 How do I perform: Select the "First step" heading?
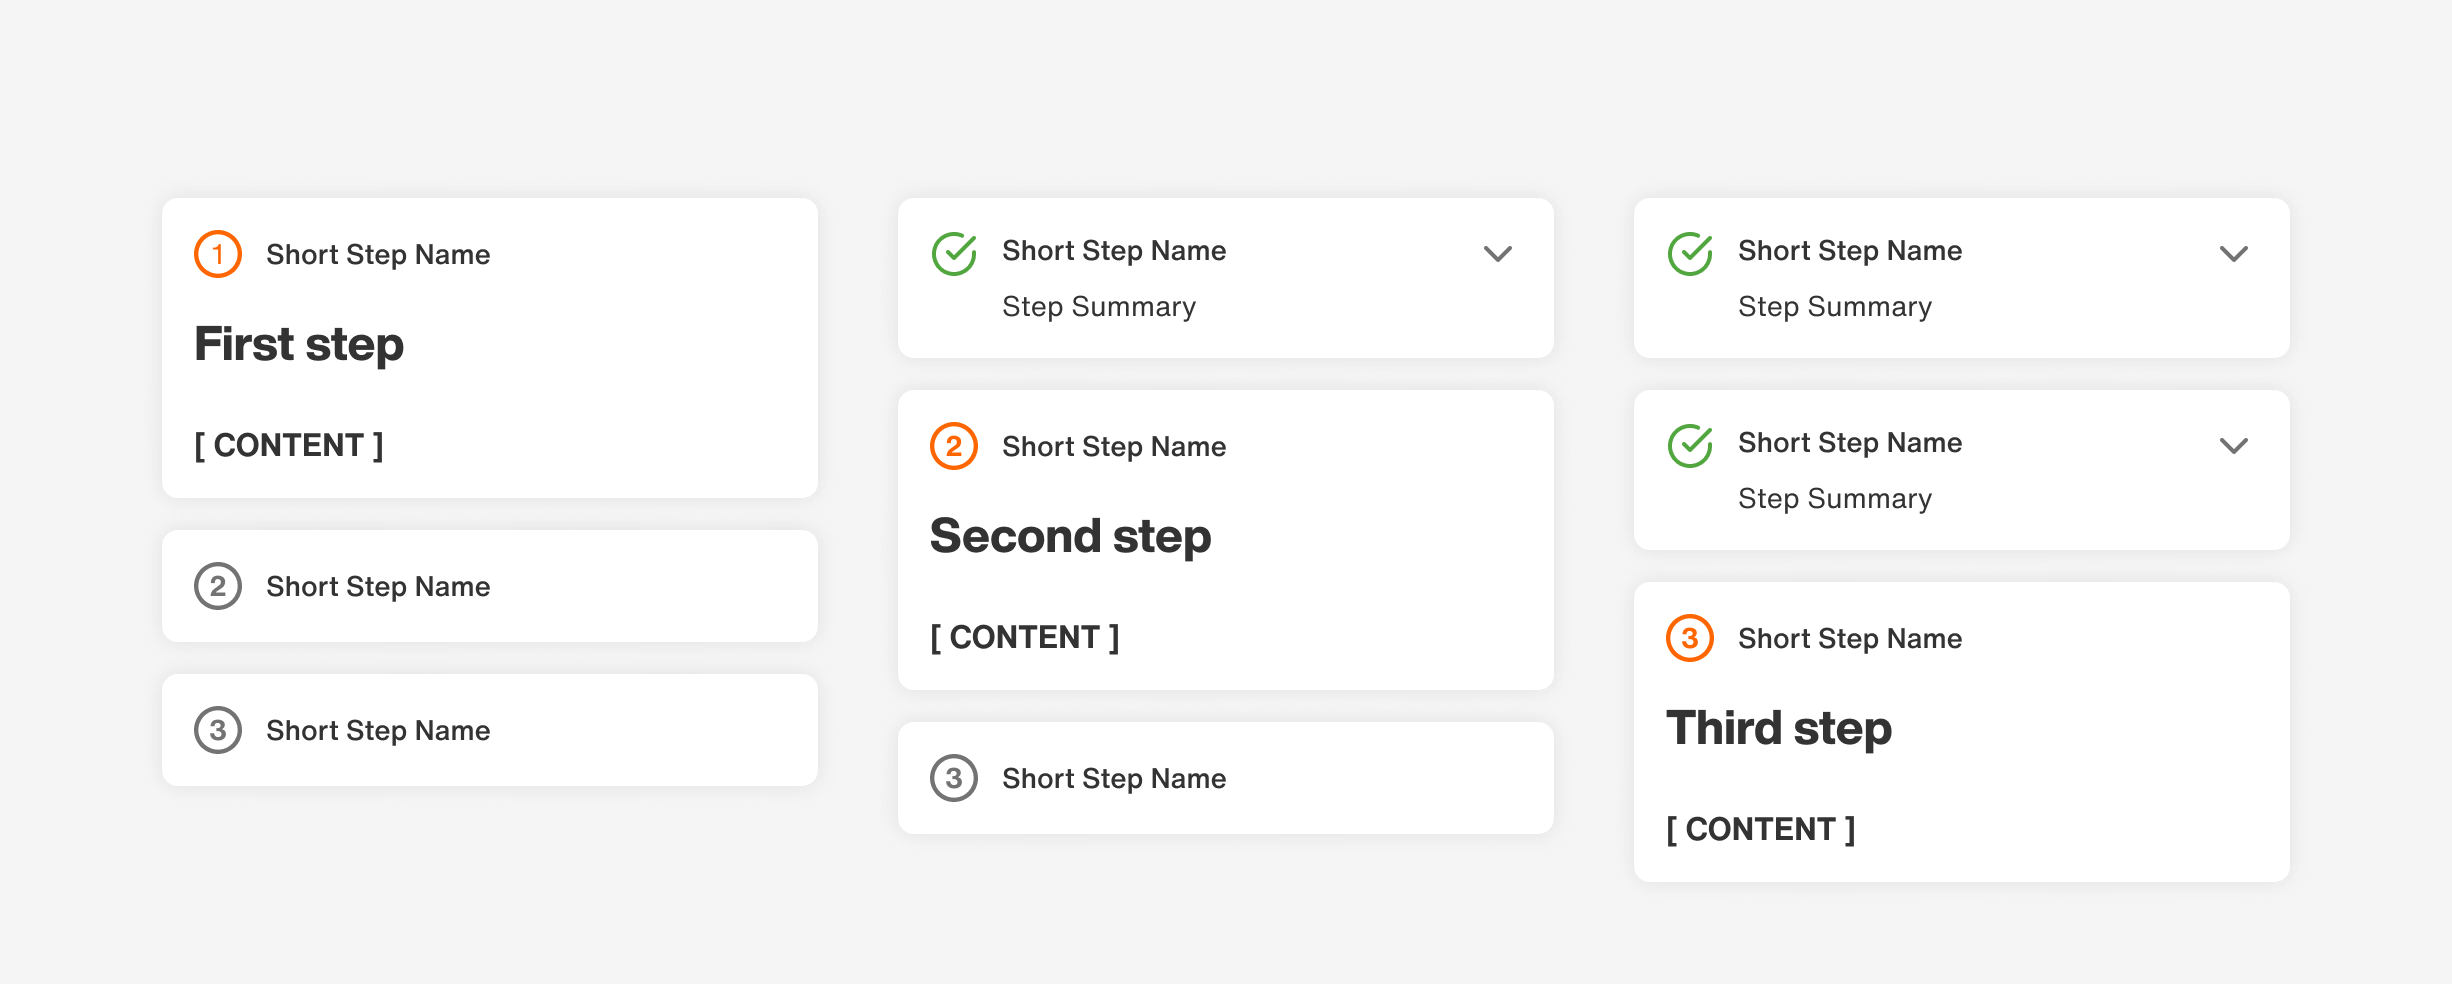pos(299,345)
